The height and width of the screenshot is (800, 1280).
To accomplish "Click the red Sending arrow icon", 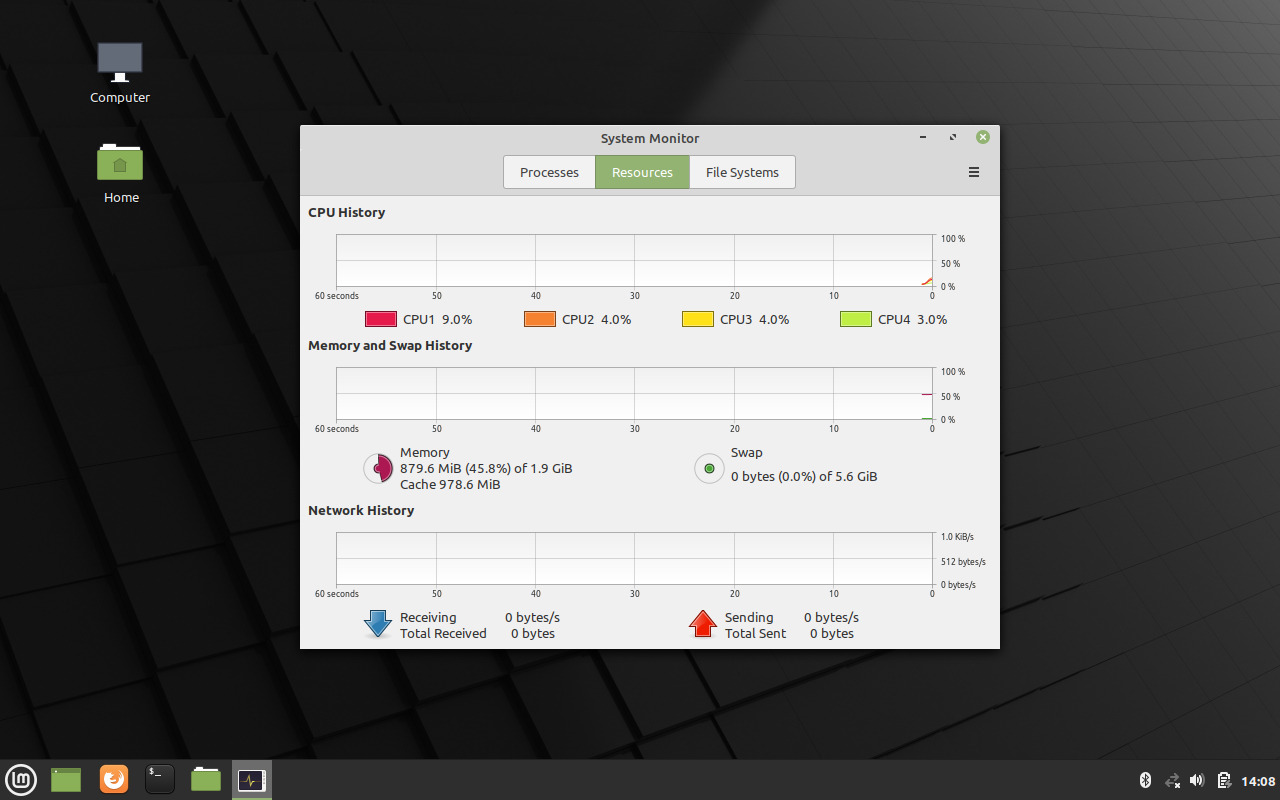I will coord(702,623).
